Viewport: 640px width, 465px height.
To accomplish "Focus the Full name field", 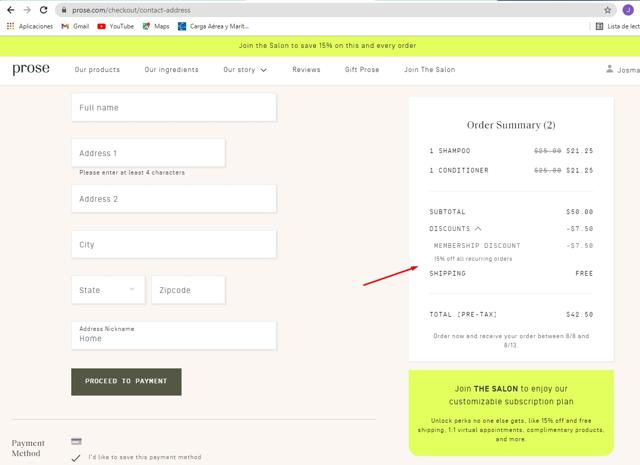I will (174, 108).
